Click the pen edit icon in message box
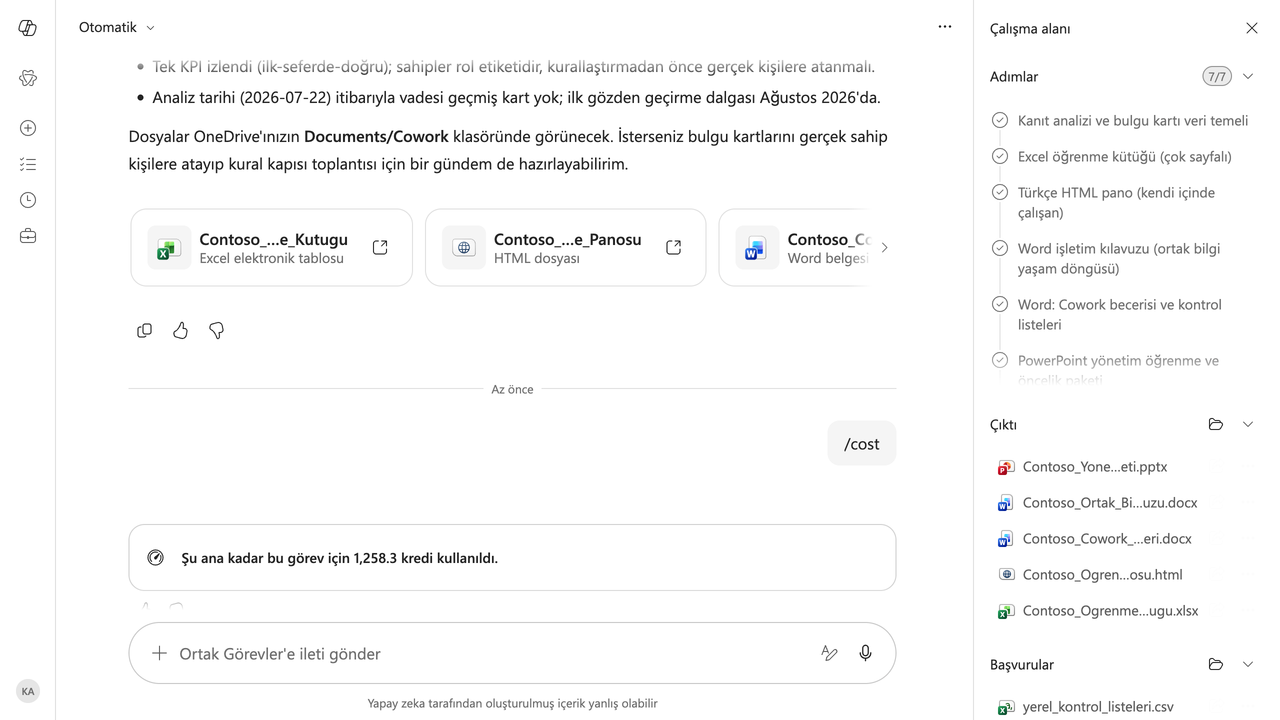The width and height of the screenshot is (1280, 720). click(829, 653)
